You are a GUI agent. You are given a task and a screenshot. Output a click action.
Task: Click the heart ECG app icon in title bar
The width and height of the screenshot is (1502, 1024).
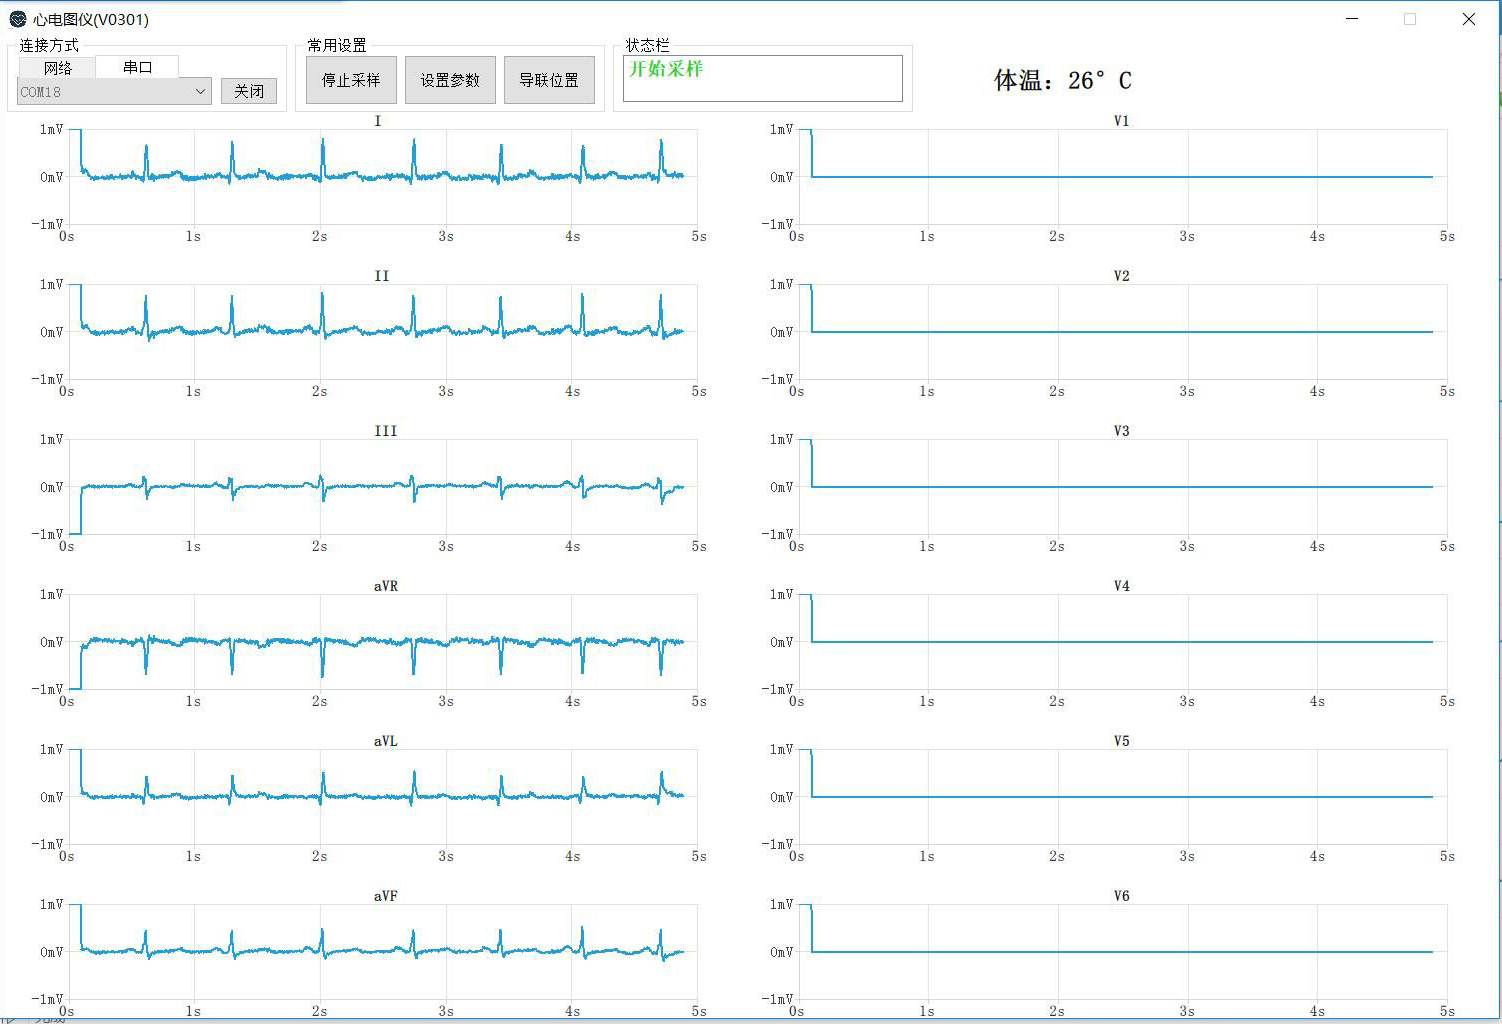[x=18, y=19]
